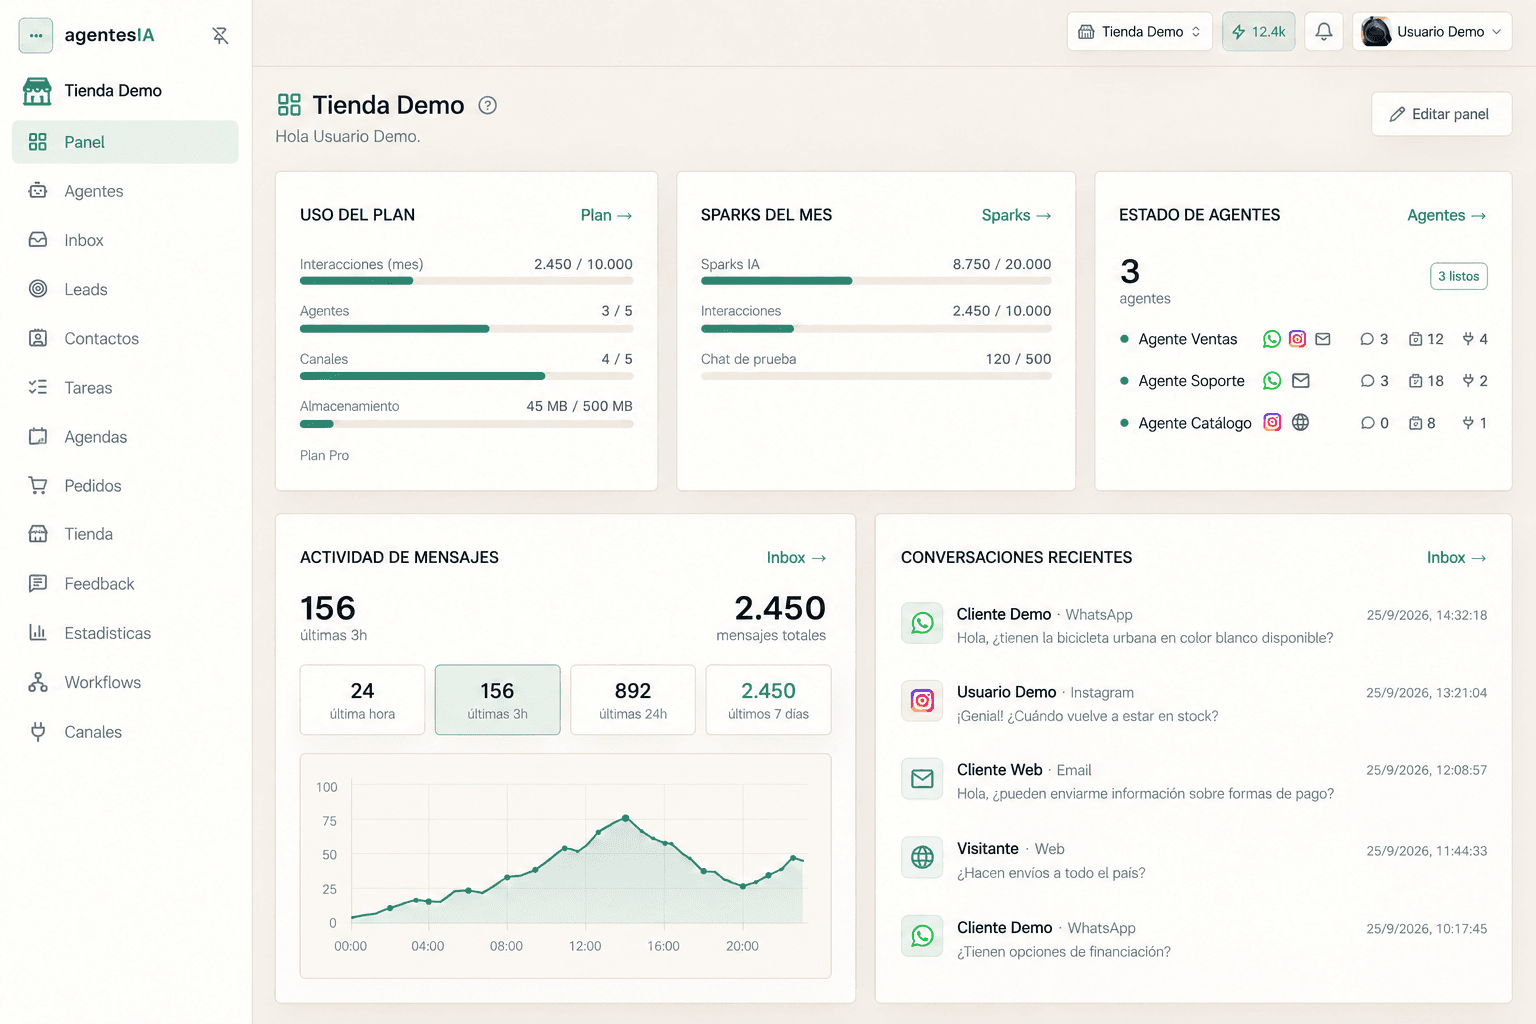
Task: Click the email icon for Agente Soporte
Action: click(1301, 381)
